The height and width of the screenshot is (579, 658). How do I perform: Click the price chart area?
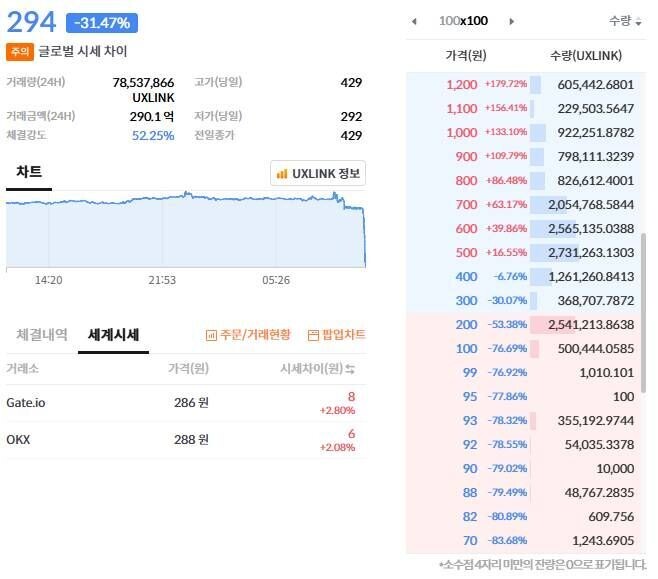click(186, 230)
